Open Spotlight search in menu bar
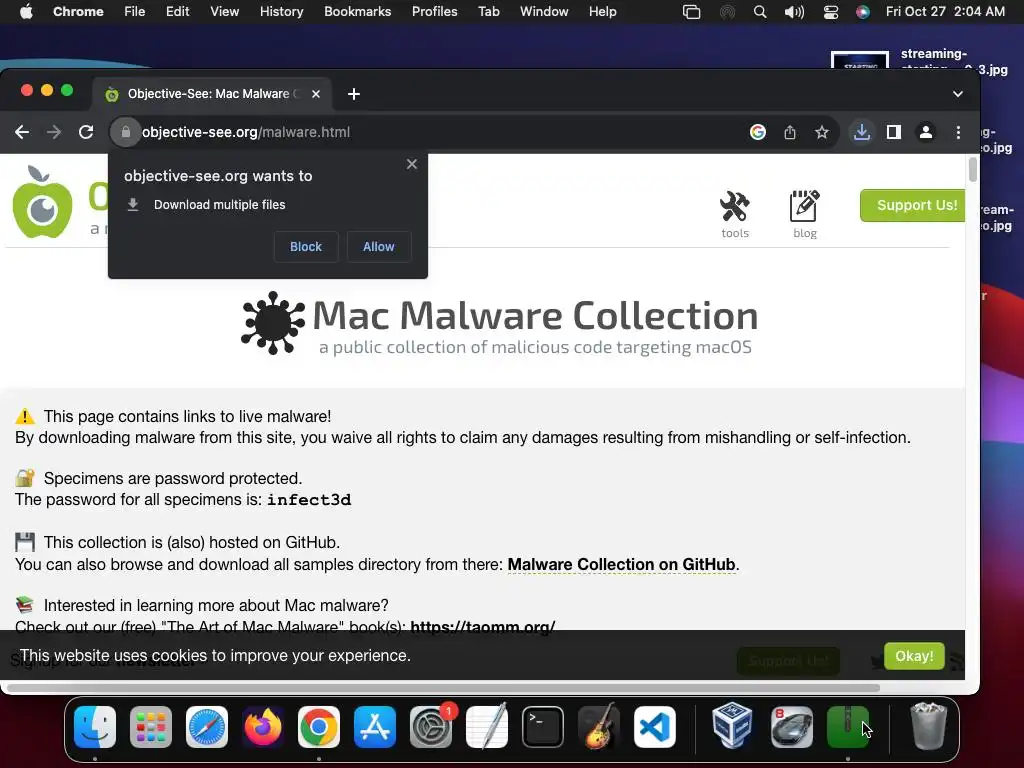This screenshot has height=768, width=1024. [x=760, y=12]
